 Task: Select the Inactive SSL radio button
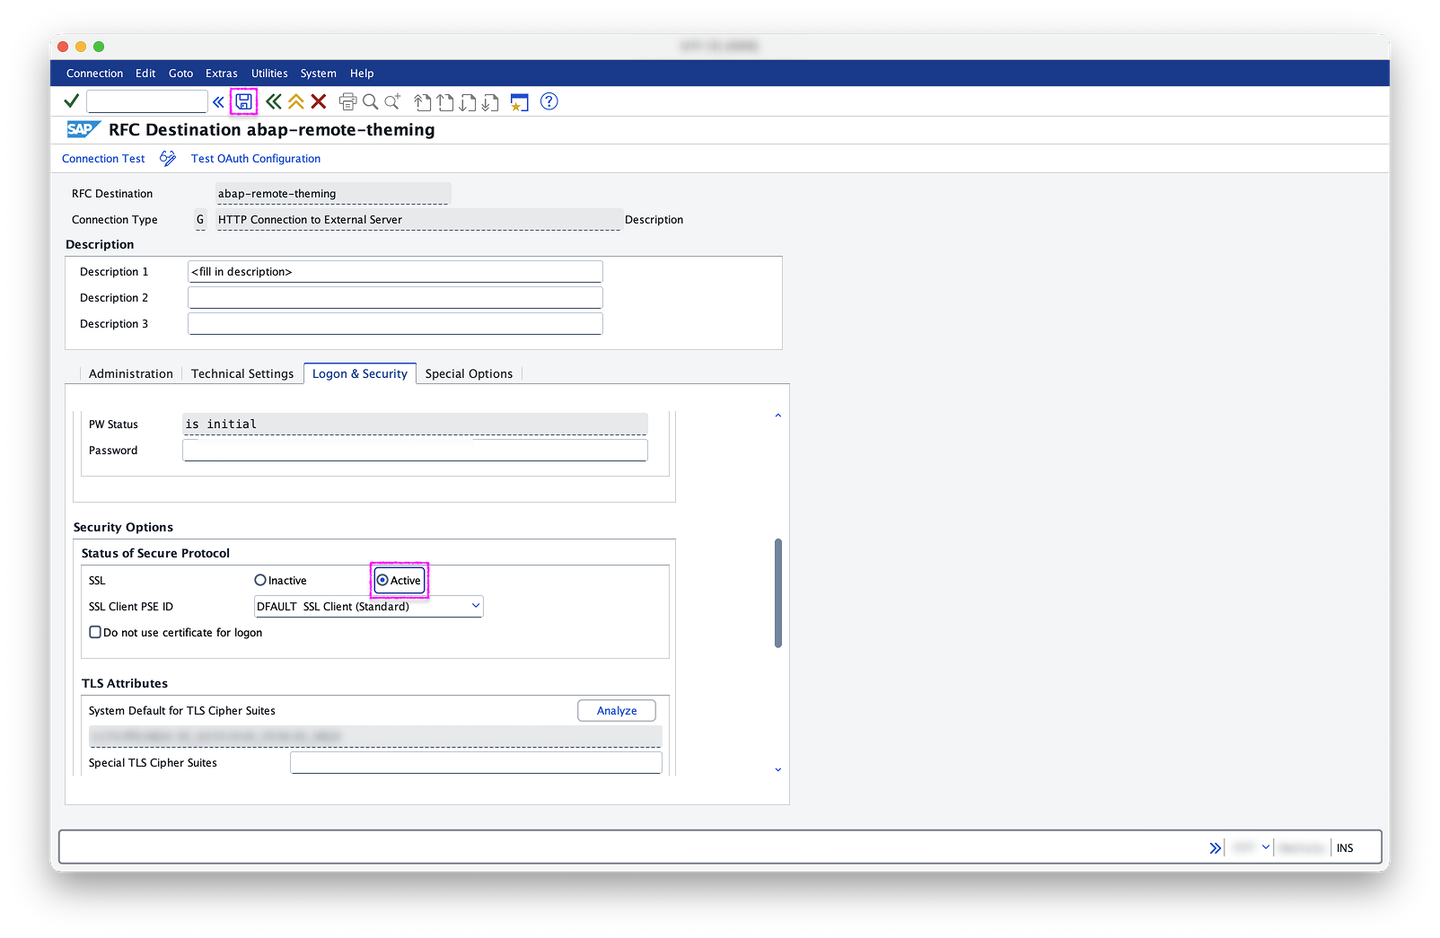[x=260, y=580]
